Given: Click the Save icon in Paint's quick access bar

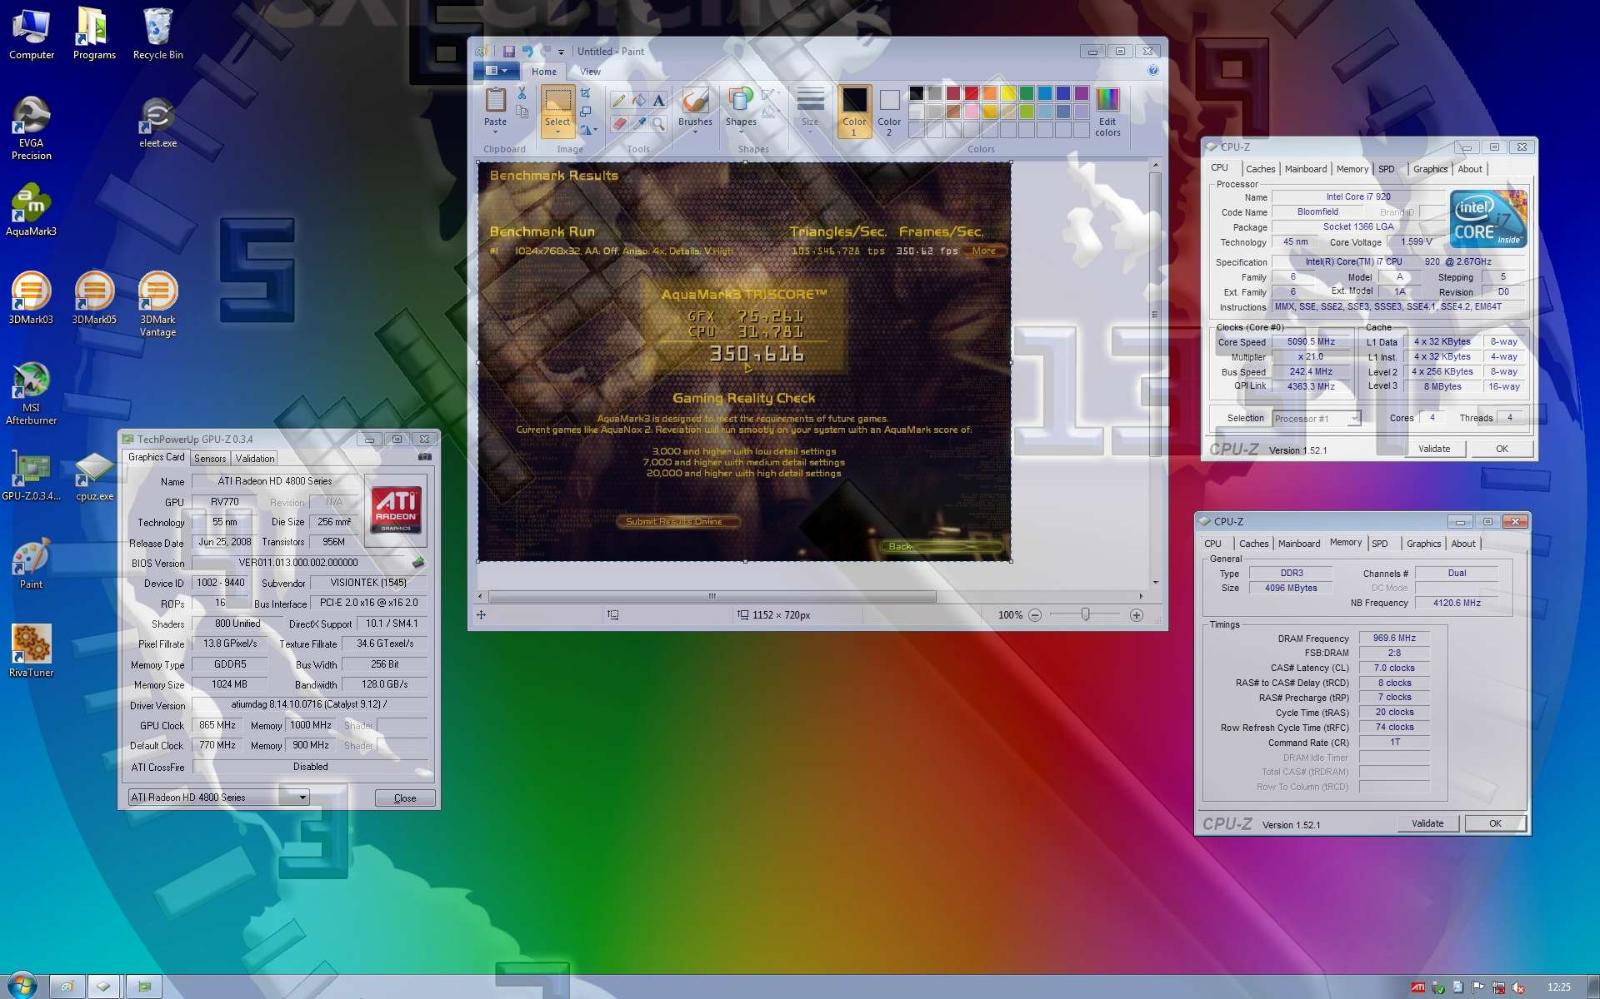Looking at the screenshot, I should (x=509, y=51).
